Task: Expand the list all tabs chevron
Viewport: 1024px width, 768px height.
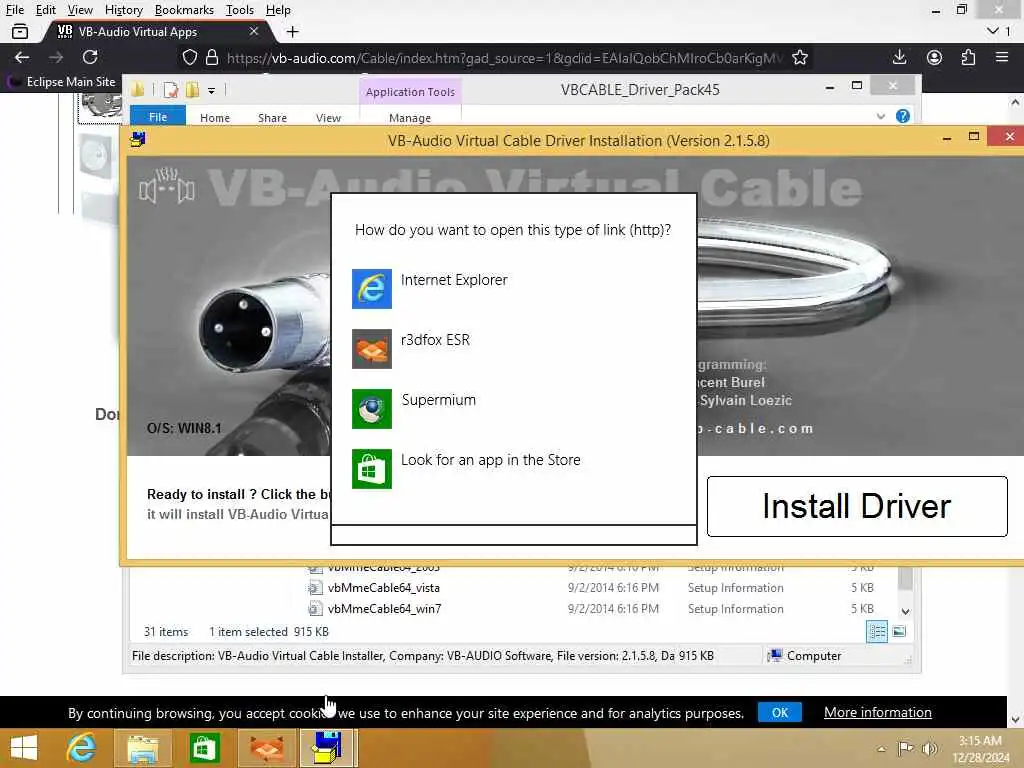Action: pyautogui.click(x=993, y=31)
